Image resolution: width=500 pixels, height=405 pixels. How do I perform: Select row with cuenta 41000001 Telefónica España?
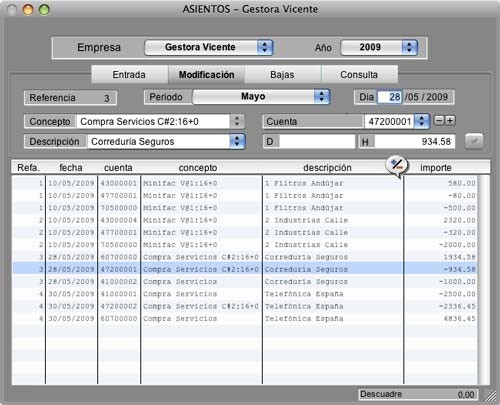click(x=245, y=294)
